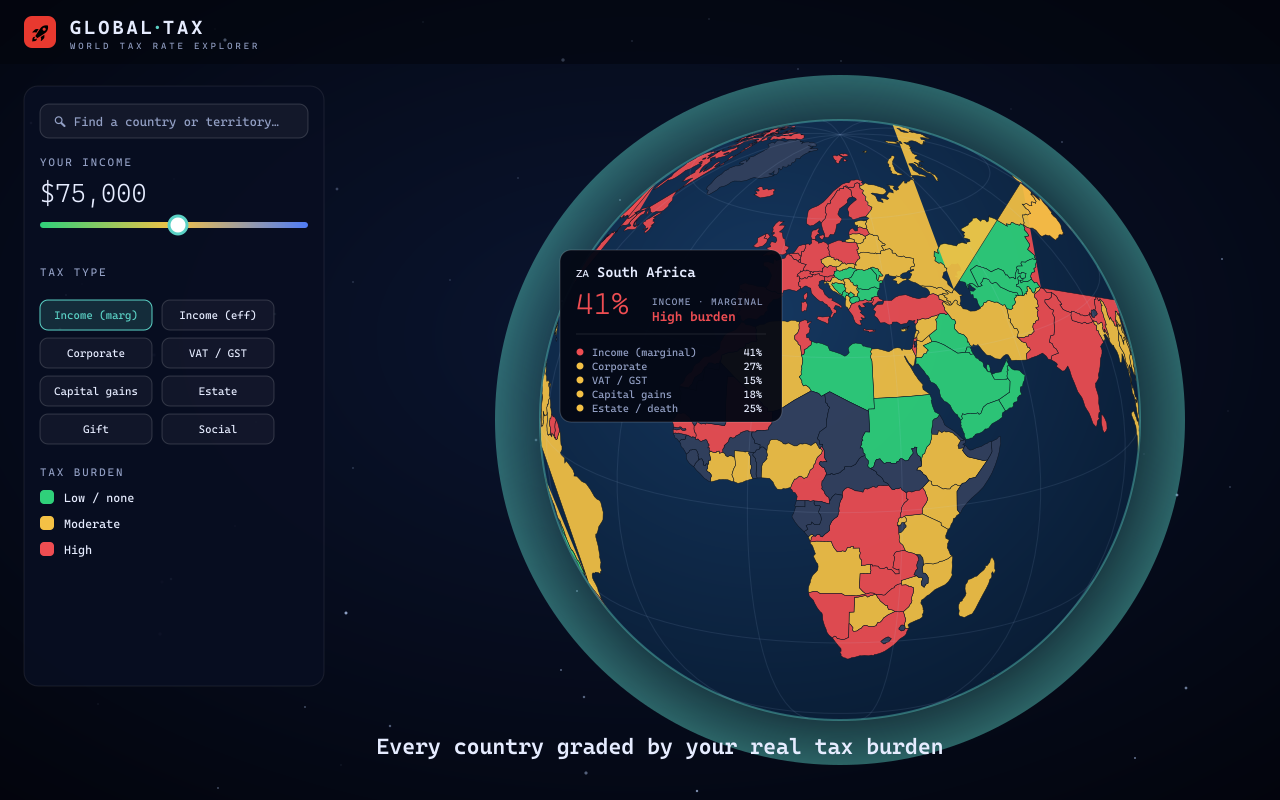Image resolution: width=1280 pixels, height=800 pixels.
Task: Click the YOUR INCOME heading
Action: pos(86,162)
